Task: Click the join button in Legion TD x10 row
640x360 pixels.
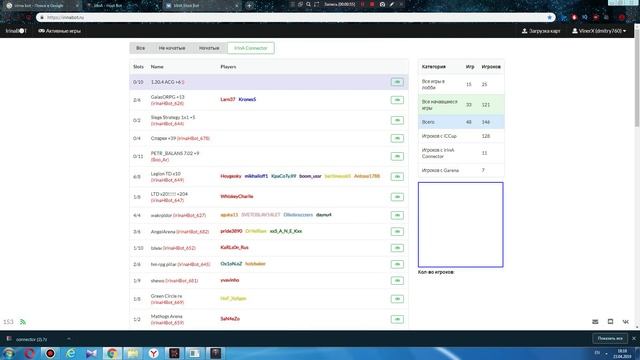Action: click(x=397, y=176)
